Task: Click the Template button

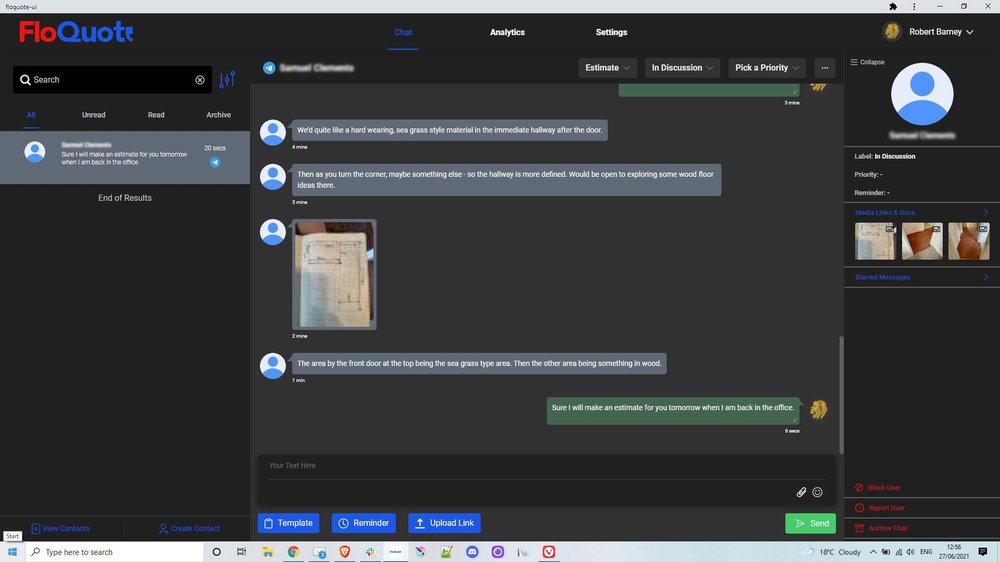Action: 288,523
